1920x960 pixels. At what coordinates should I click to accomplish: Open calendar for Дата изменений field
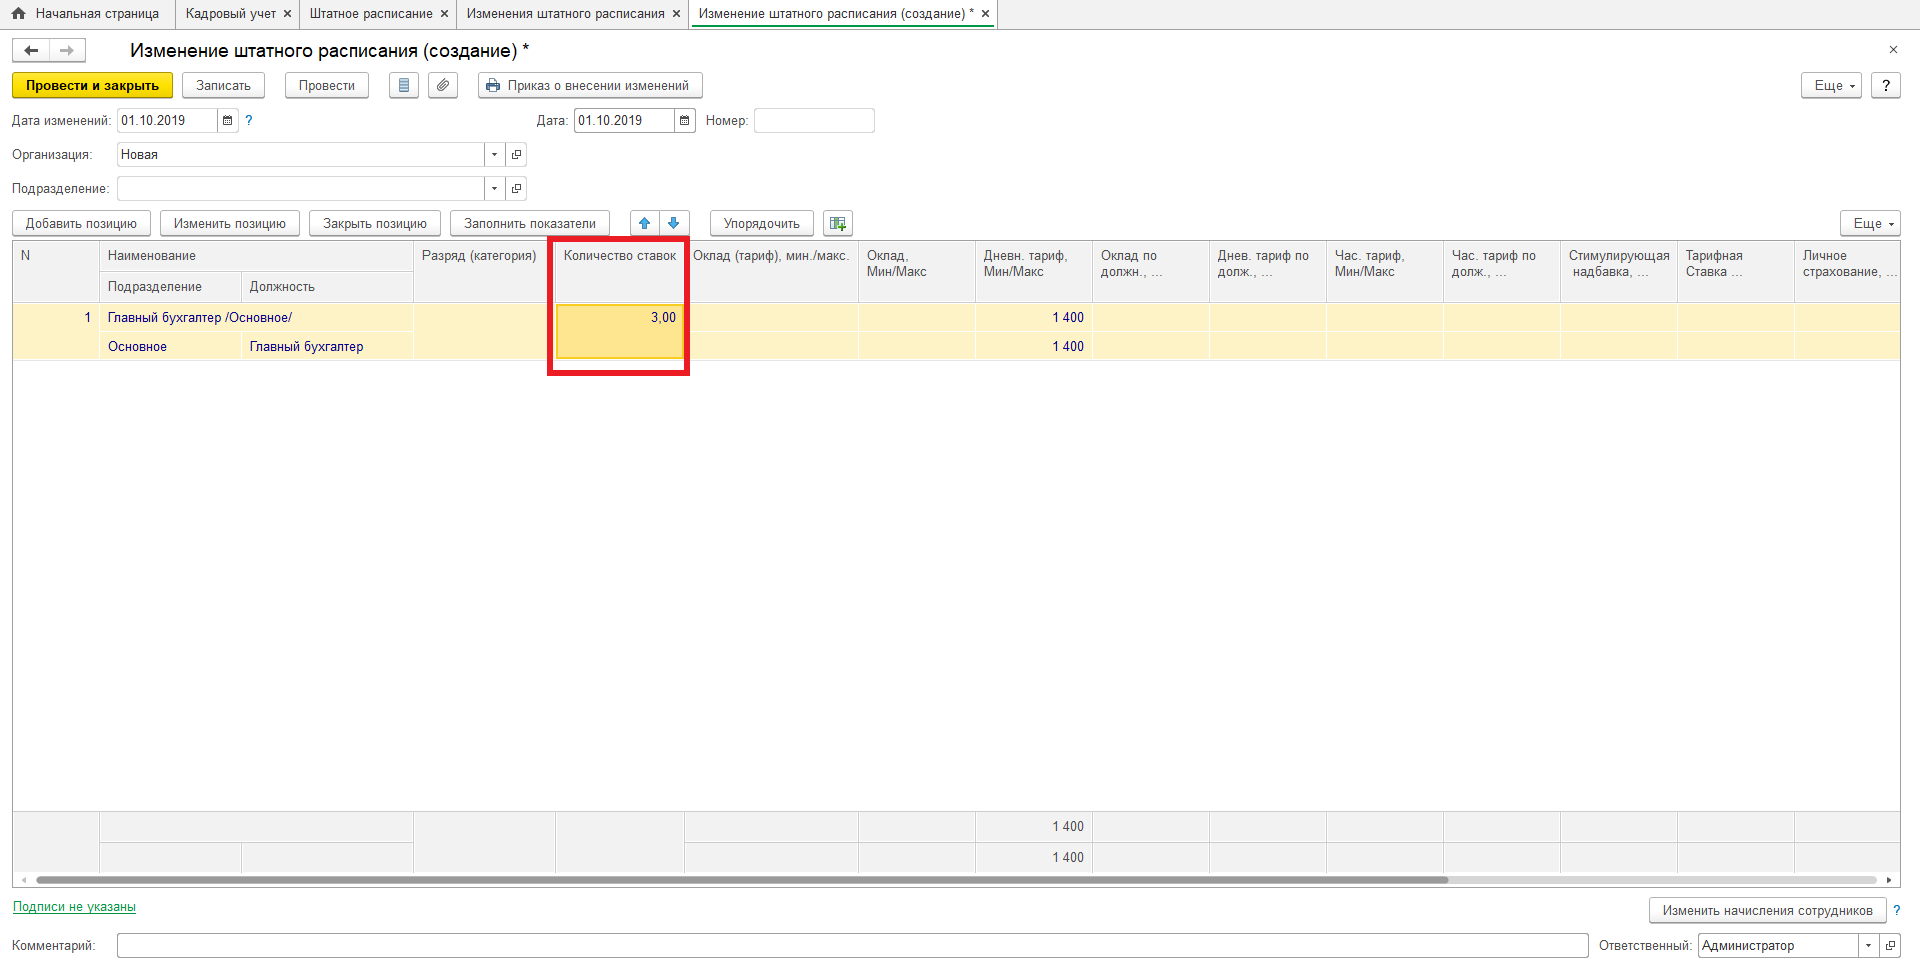pyautogui.click(x=228, y=120)
